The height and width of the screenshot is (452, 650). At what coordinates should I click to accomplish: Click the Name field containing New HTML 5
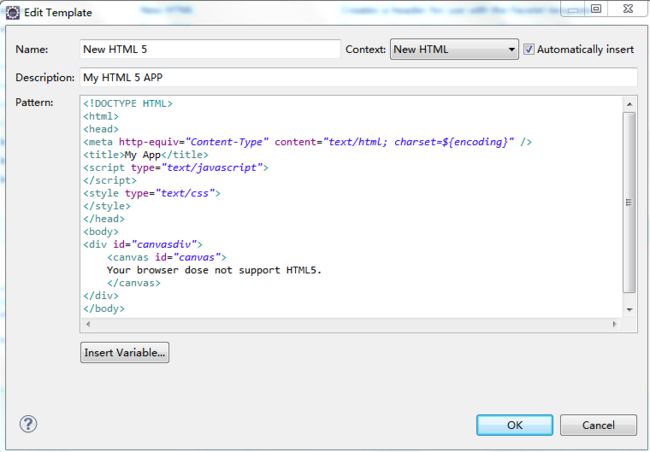click(210, 49)
